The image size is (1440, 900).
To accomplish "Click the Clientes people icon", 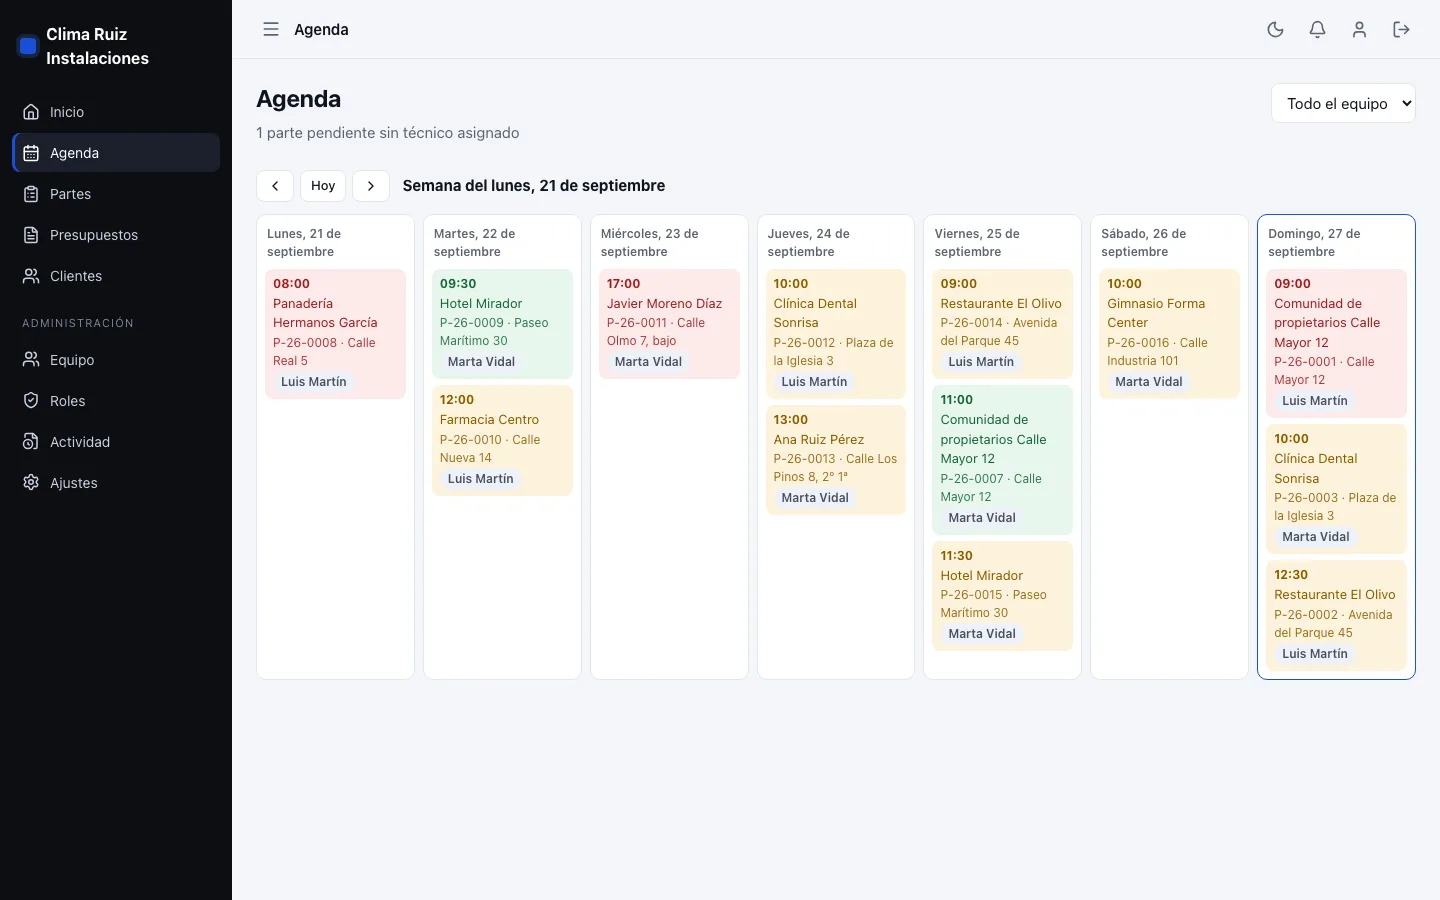I will 31,276.
